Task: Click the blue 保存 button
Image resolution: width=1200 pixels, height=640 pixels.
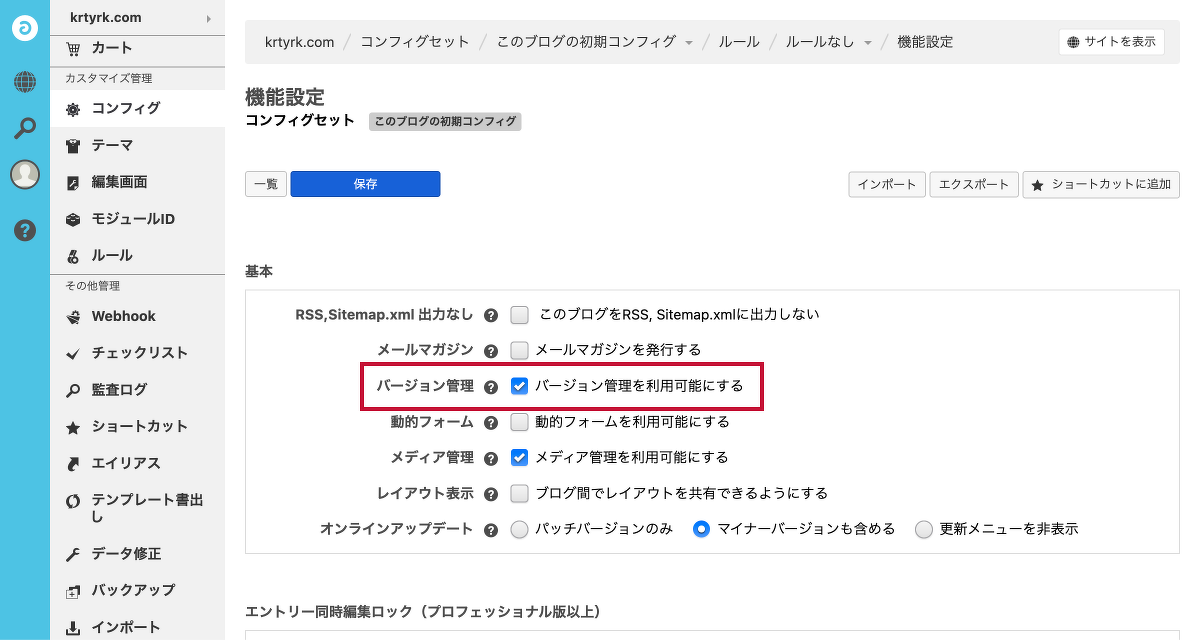Action: [x=365, y=184]
